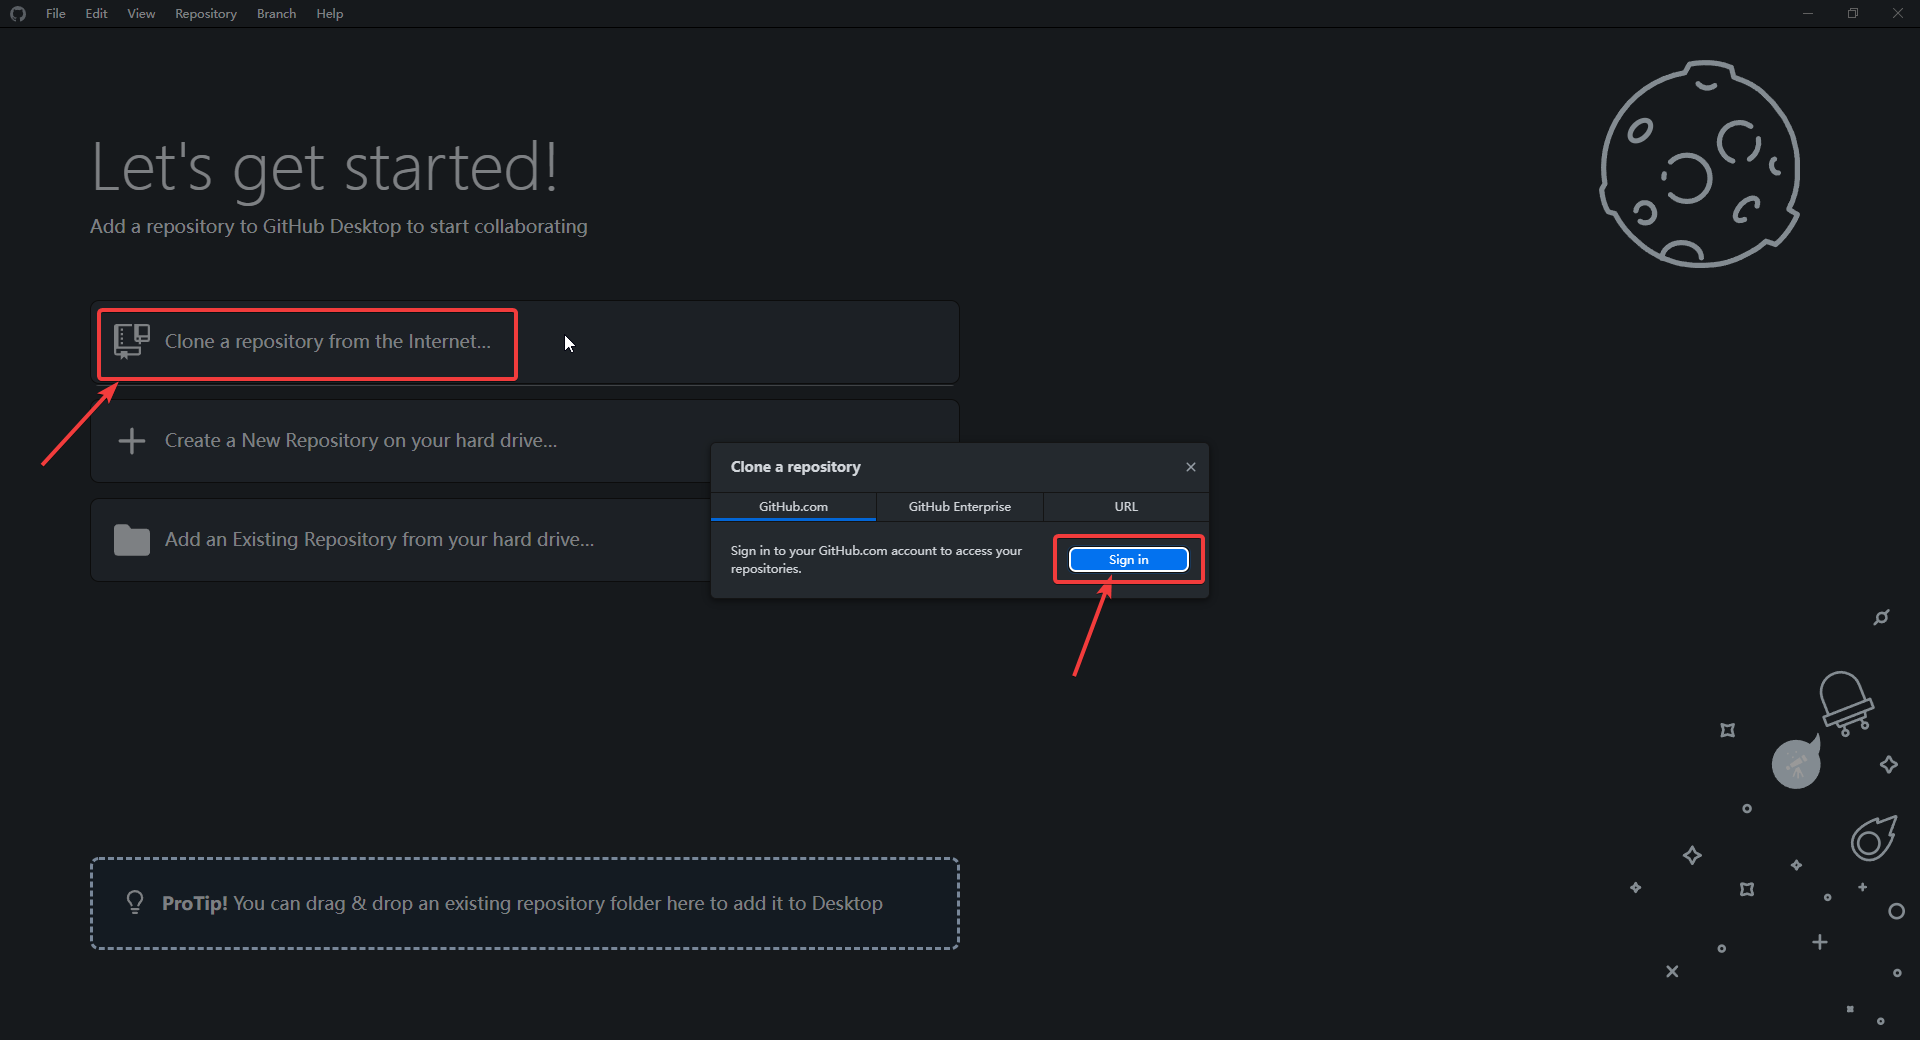Click the GitHub logo in the menu bar
Viewport: 1920px width, 1040px height.
(18, 14)
